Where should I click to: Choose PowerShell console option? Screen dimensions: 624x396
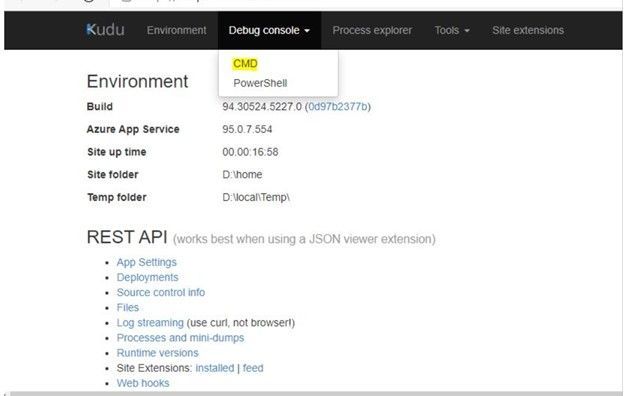260,83
